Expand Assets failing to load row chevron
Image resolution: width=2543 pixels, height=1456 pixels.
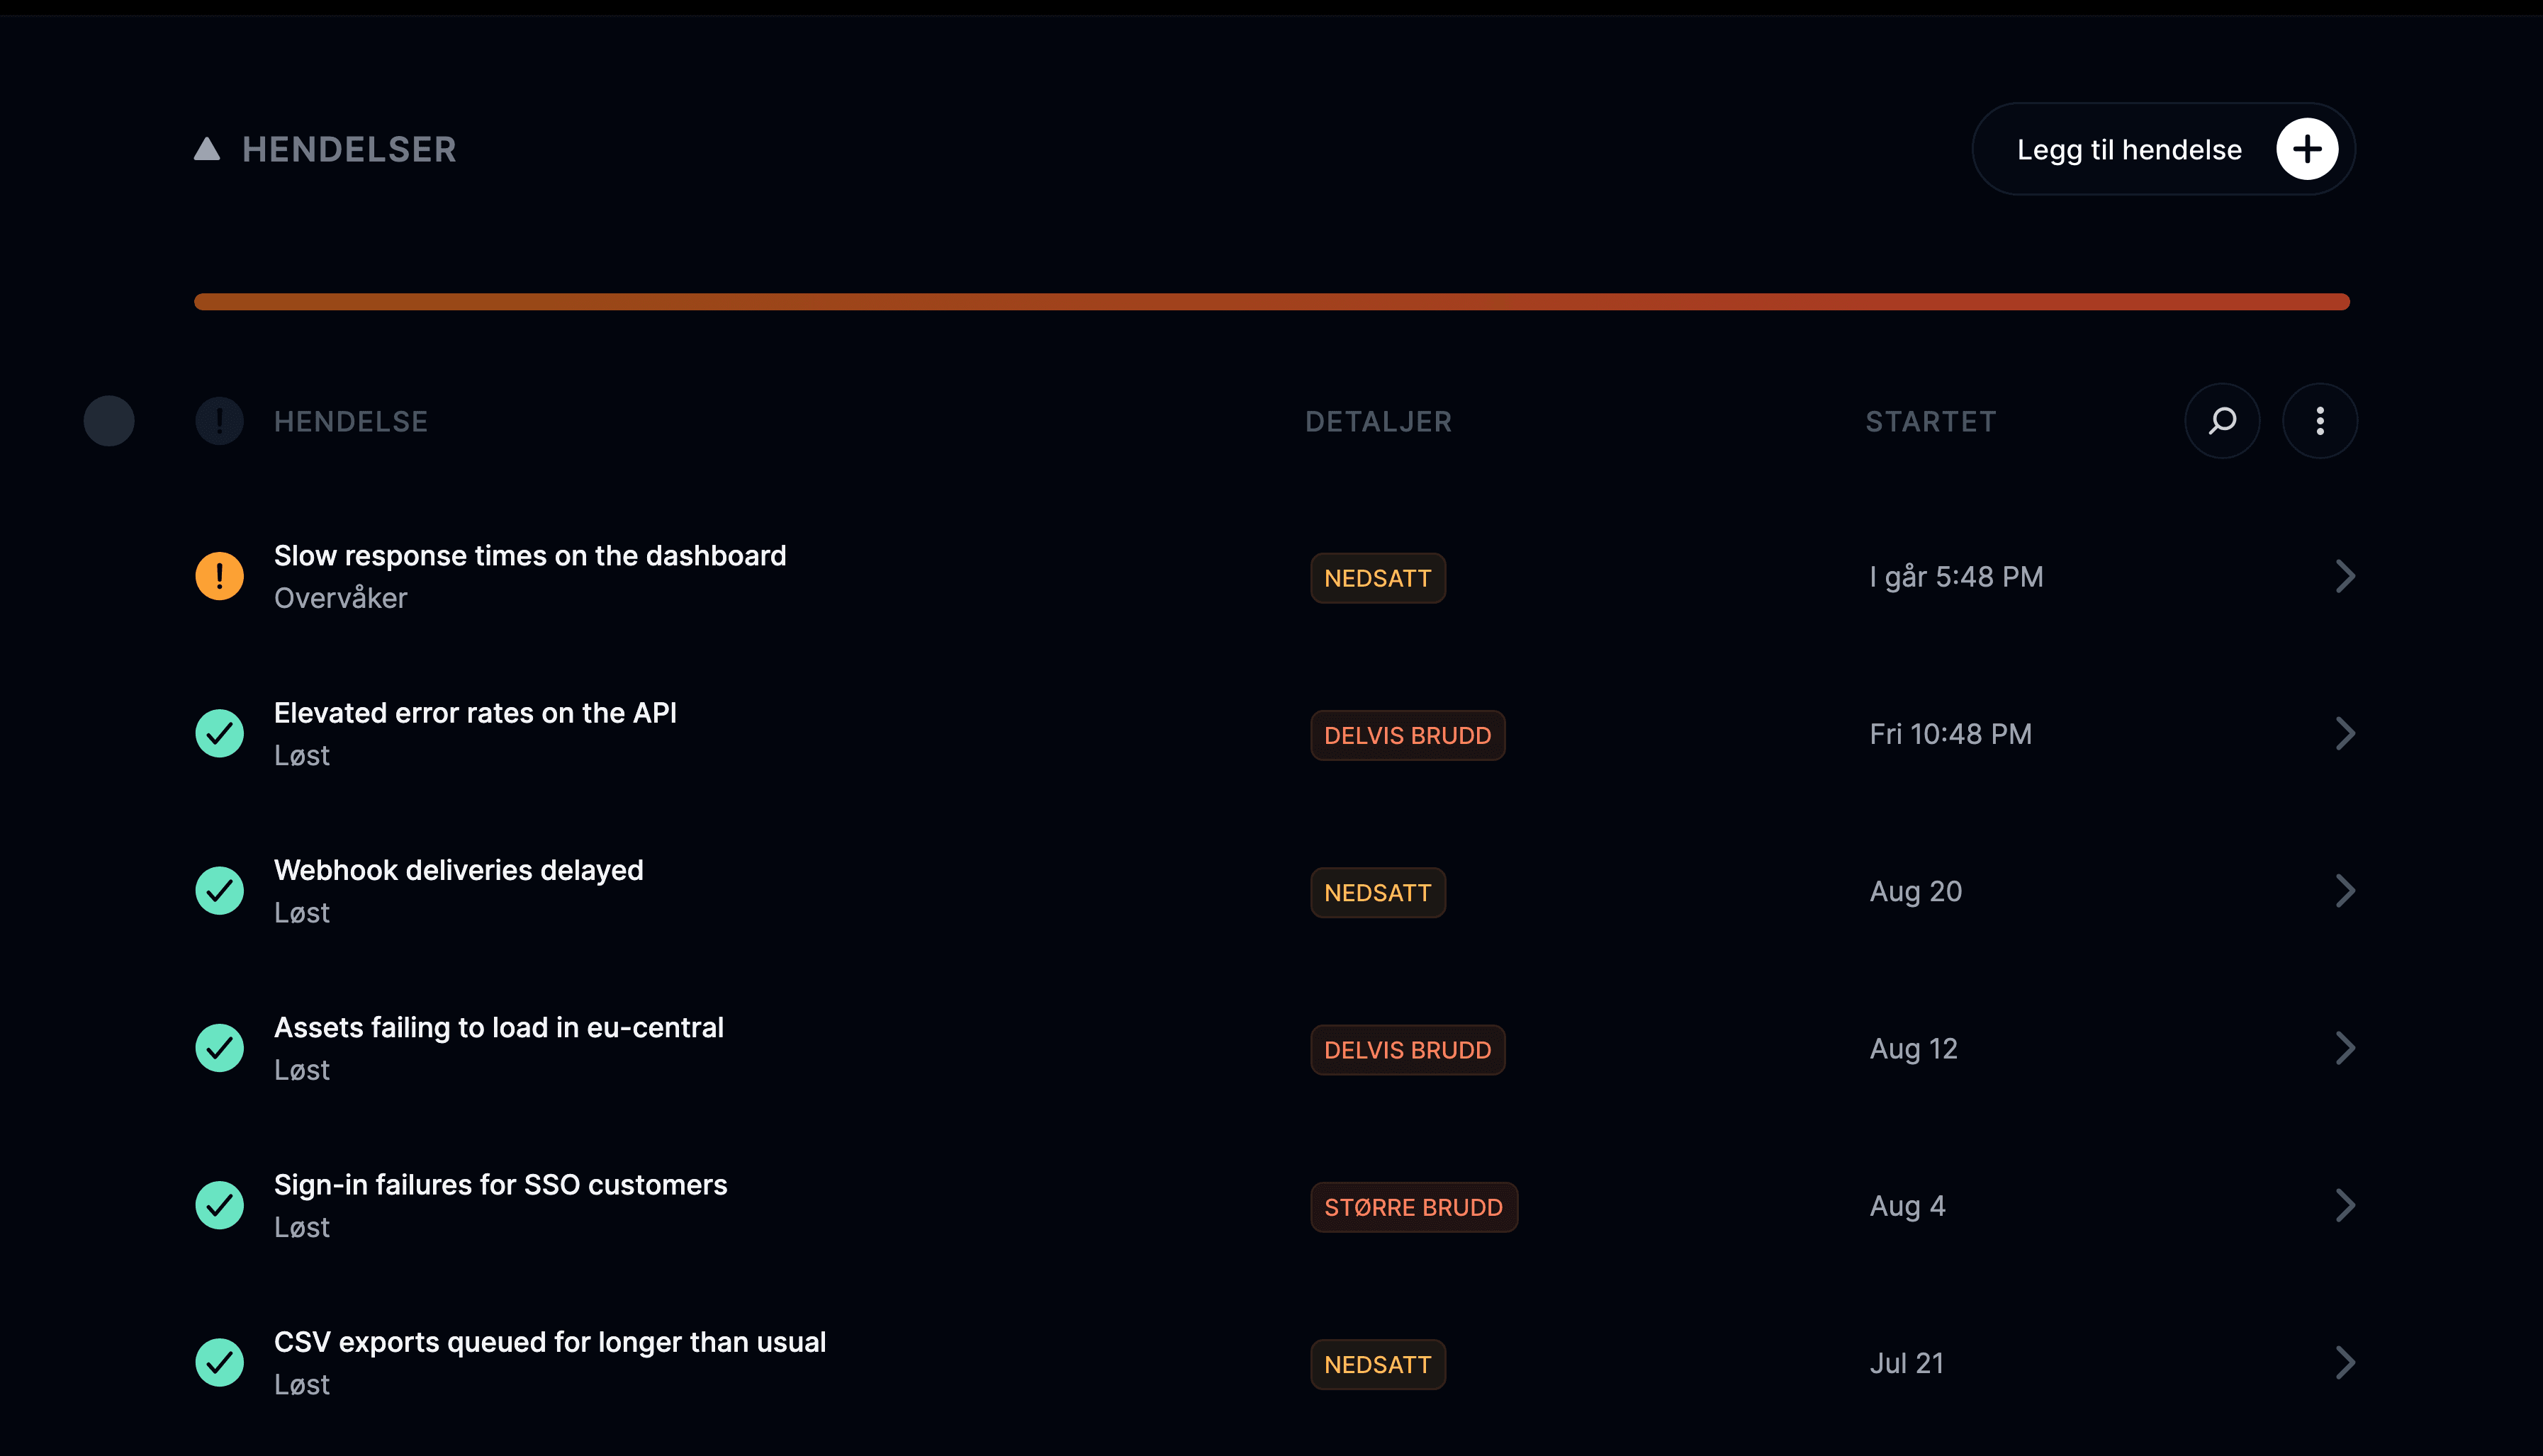point(2345,1048)
